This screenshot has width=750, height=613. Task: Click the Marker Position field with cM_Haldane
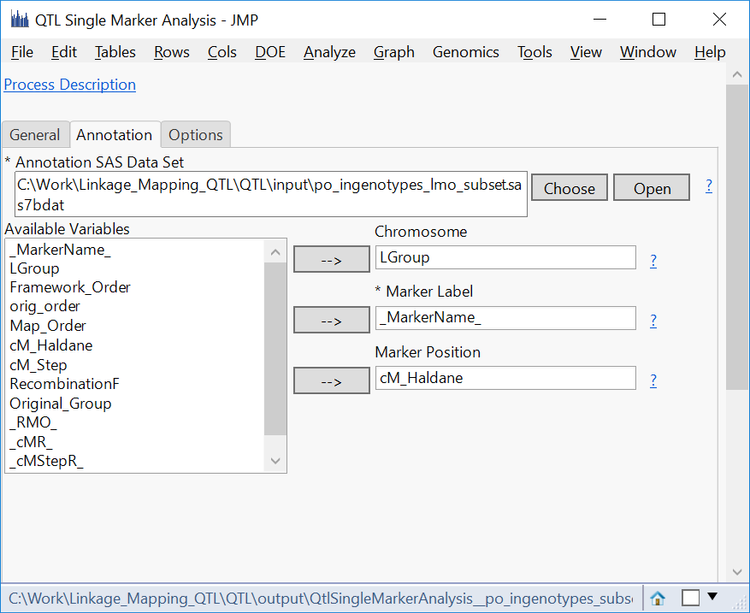tap(506, 378)
